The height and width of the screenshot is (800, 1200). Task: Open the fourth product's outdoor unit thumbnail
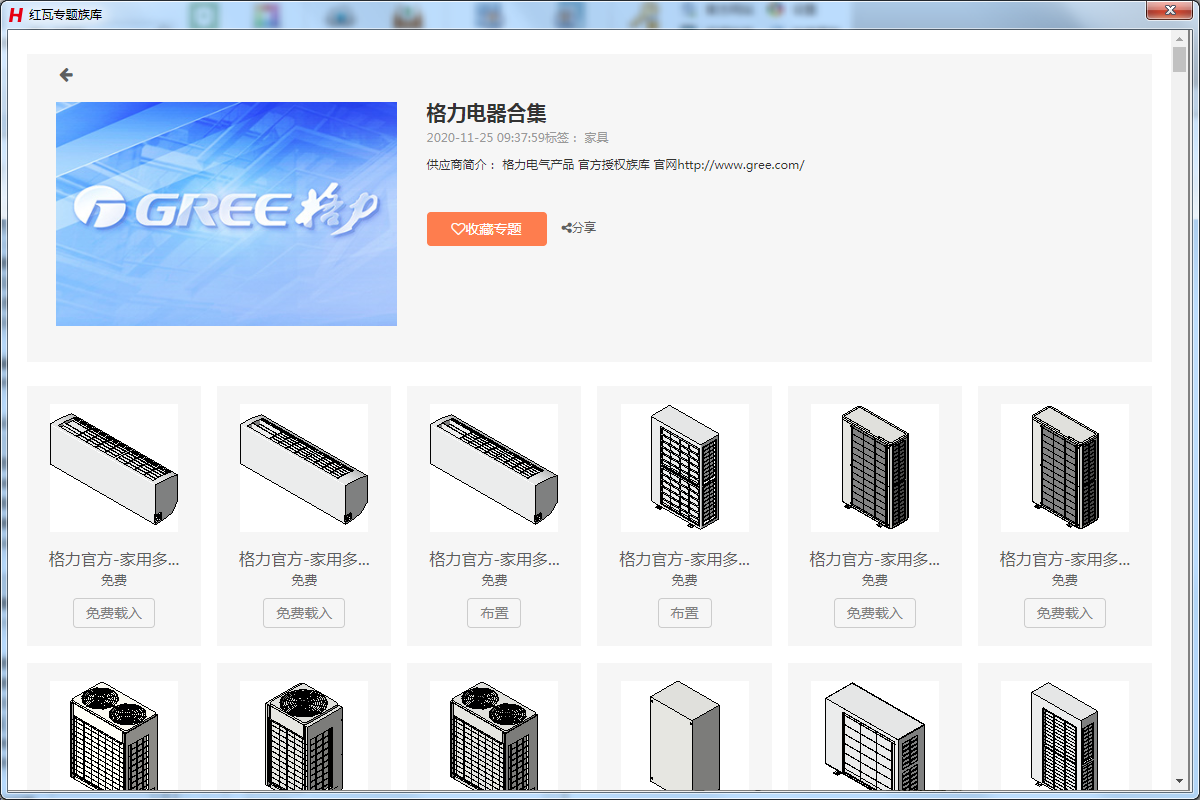[x=684, y=468]
